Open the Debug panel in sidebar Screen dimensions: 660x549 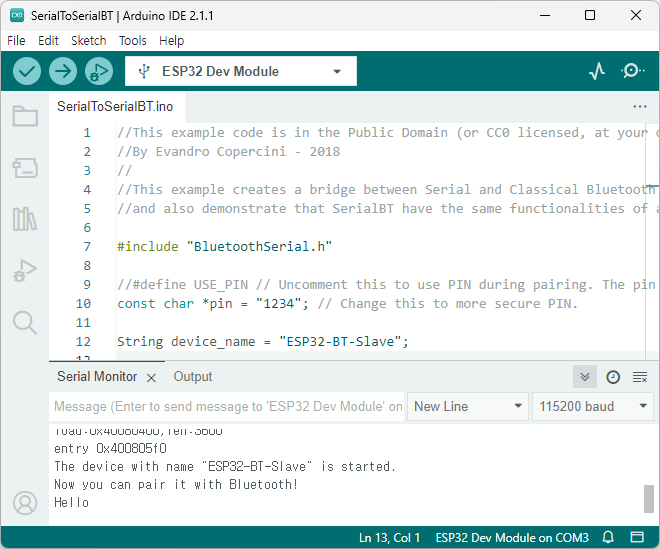tap(25, 271)
